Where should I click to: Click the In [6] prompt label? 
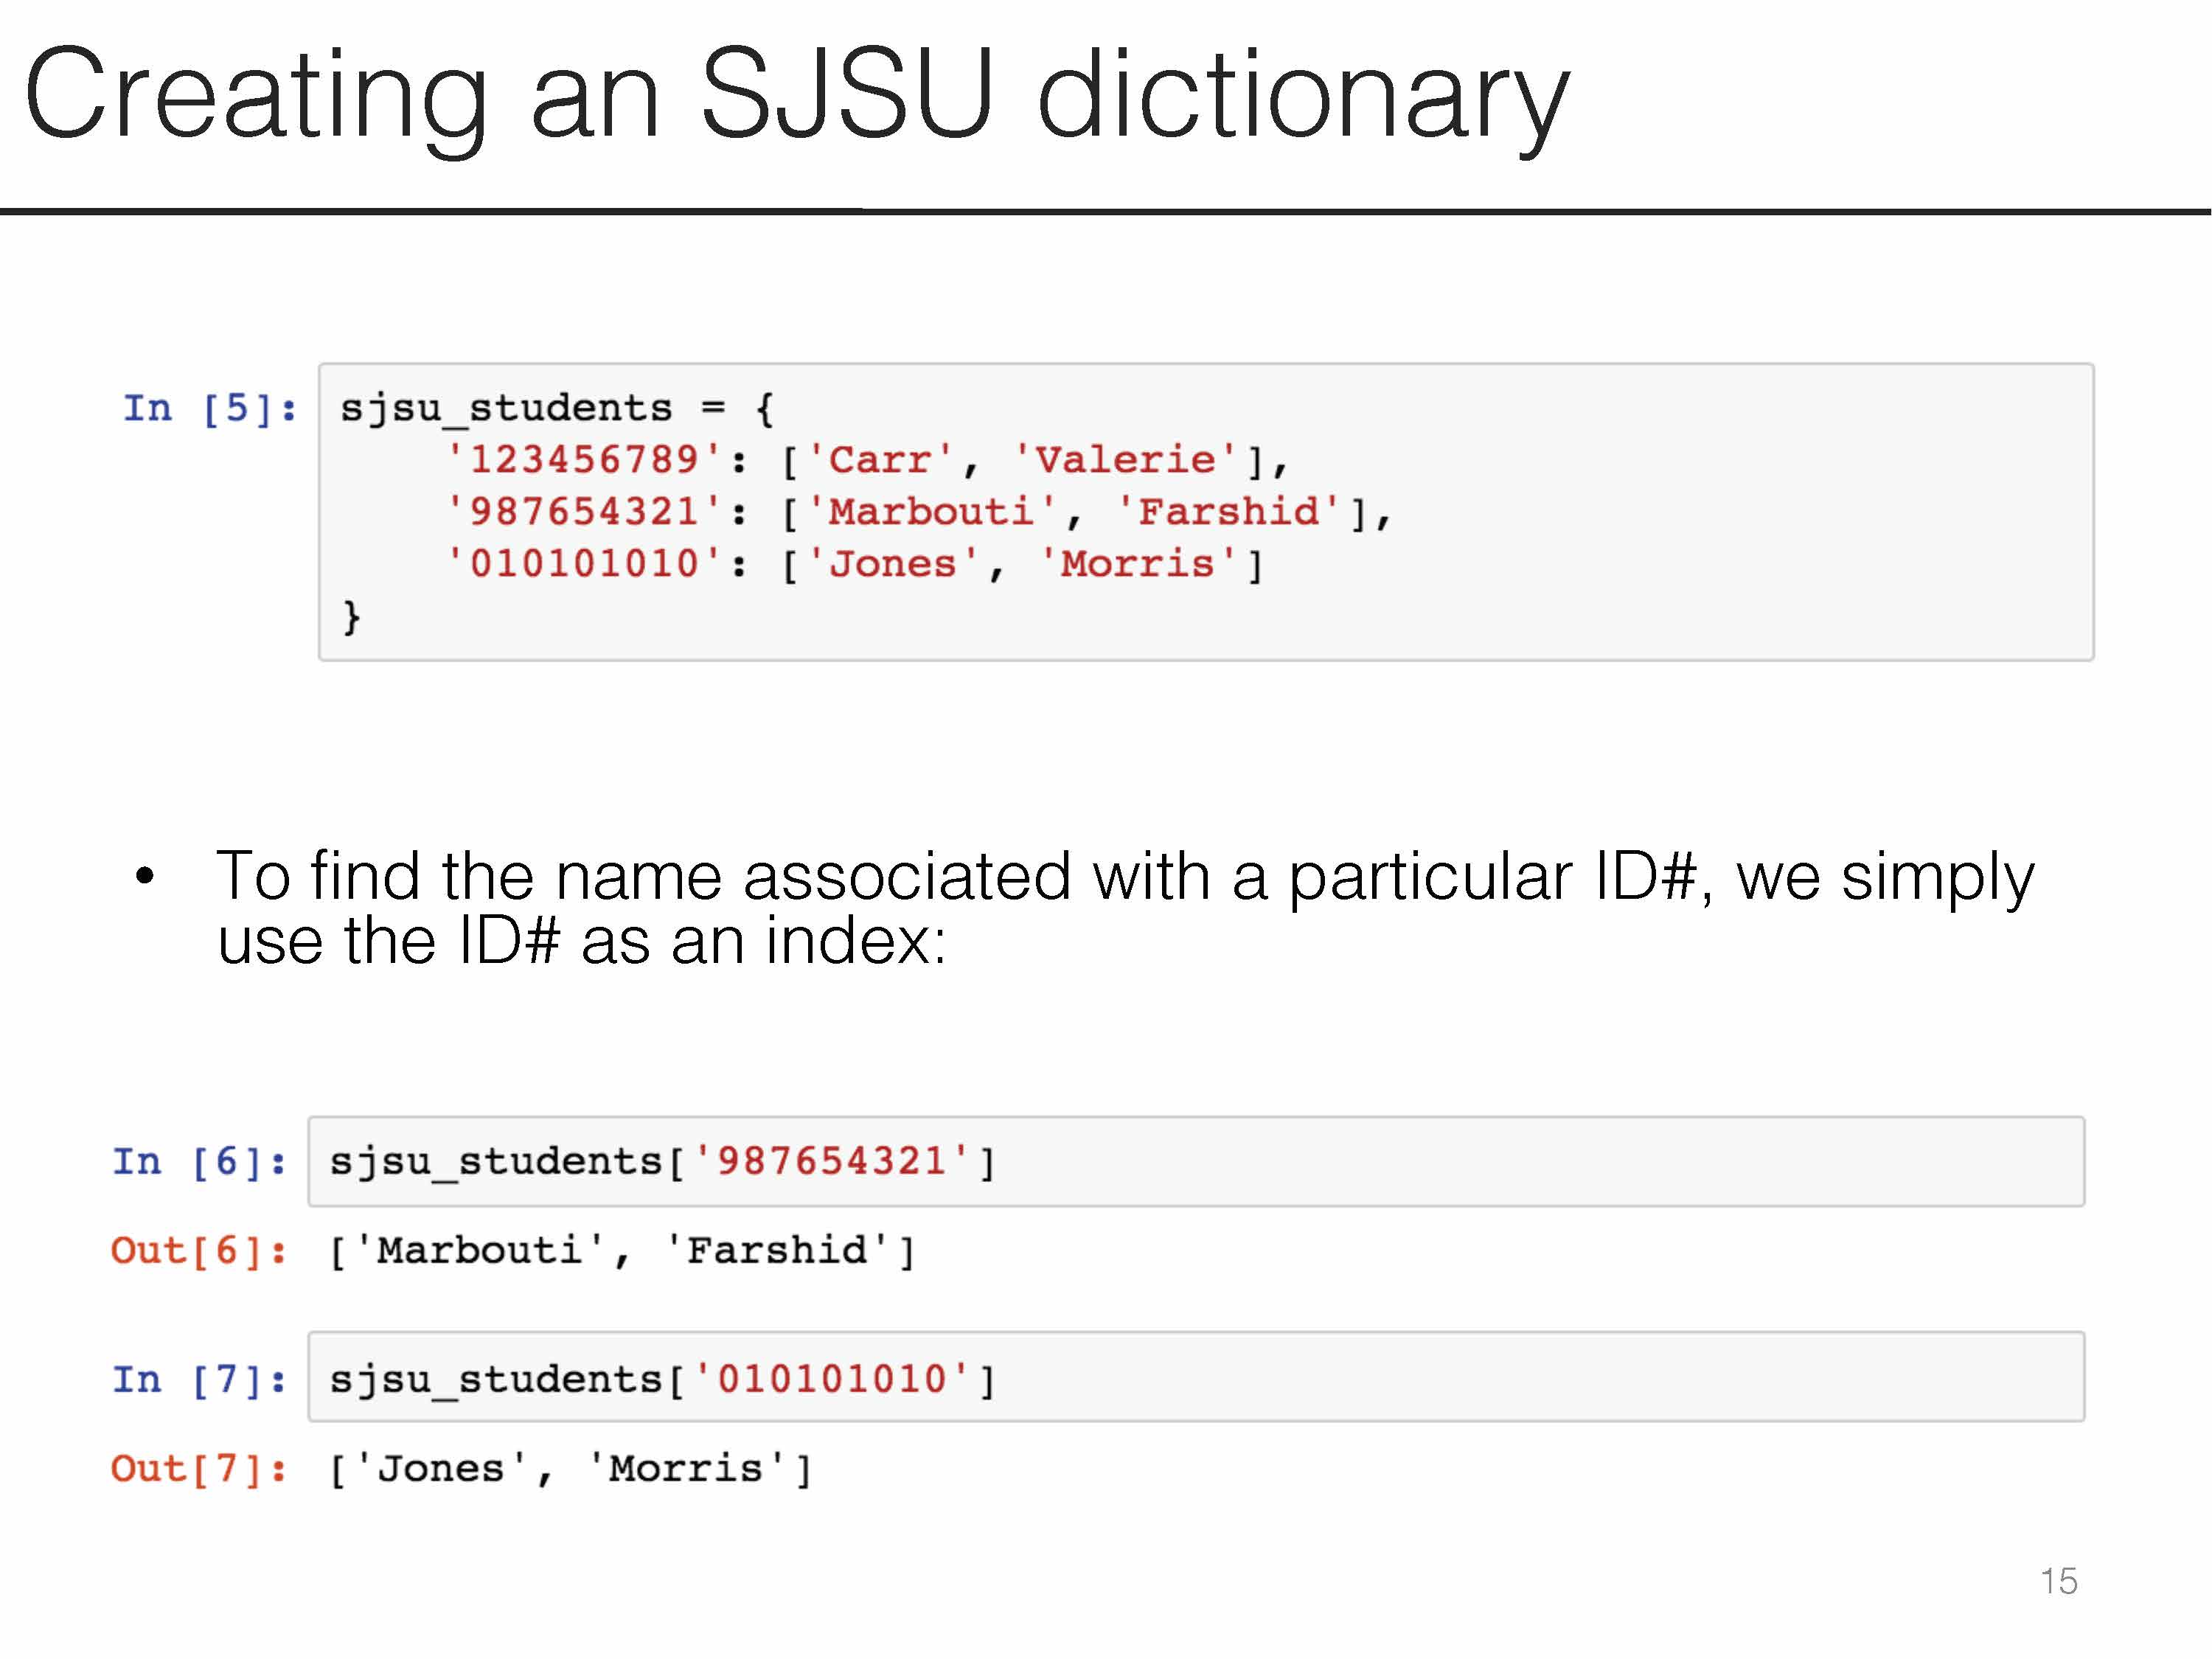tap(199, 1161)
